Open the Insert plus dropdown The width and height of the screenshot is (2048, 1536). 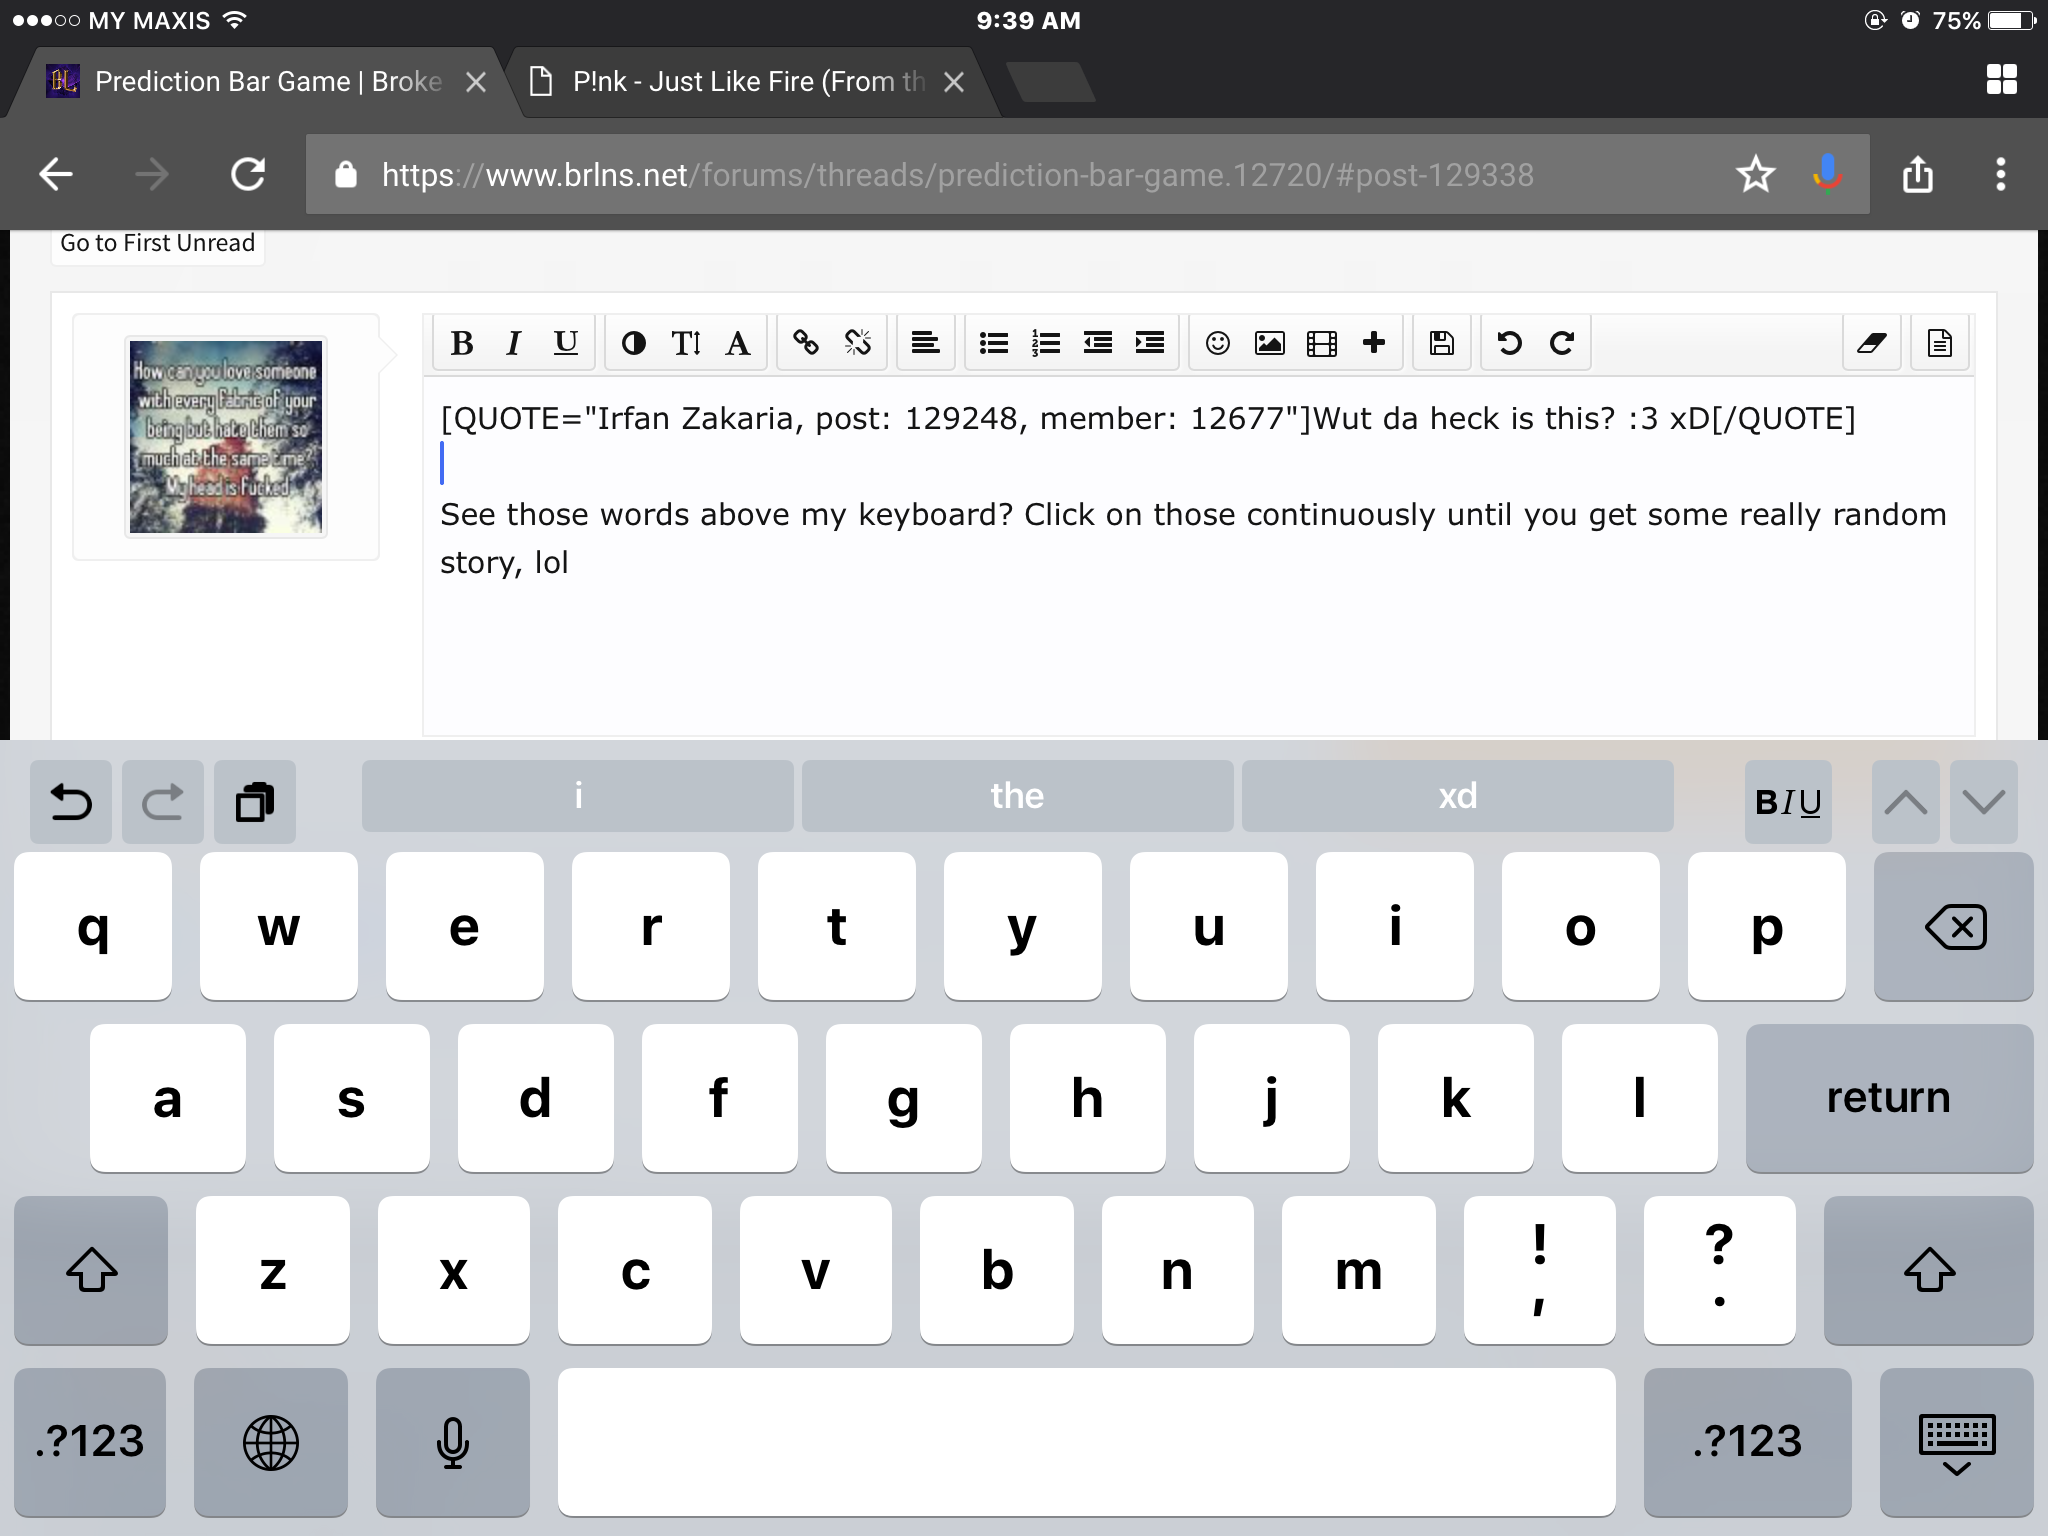click(x=1374, y=343)
